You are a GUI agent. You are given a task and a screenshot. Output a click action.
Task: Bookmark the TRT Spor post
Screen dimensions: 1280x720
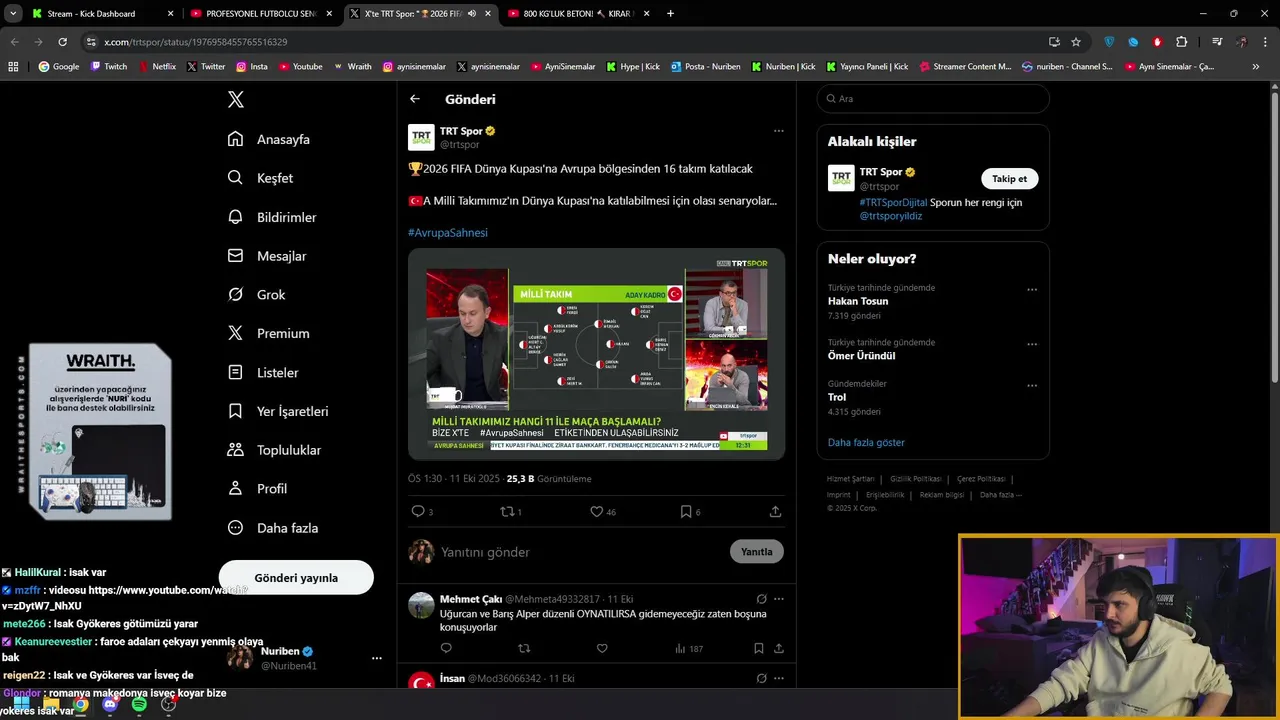(x=685, y=511)
